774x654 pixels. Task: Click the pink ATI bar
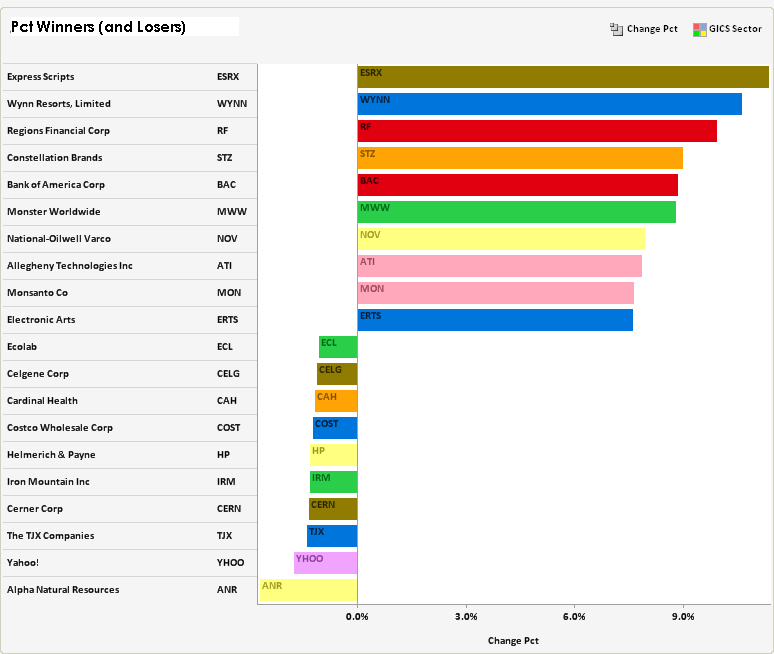pos(500,266)
